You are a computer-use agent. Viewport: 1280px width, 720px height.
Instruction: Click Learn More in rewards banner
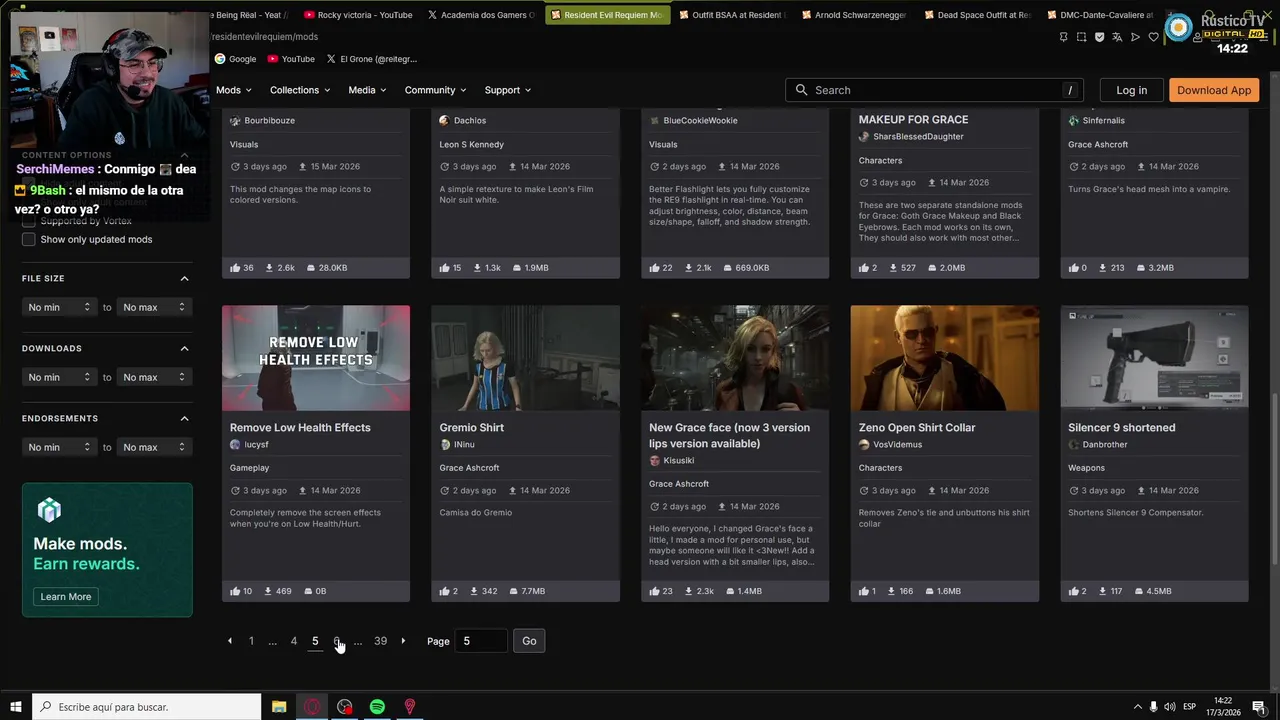click(x=66, y=597)
